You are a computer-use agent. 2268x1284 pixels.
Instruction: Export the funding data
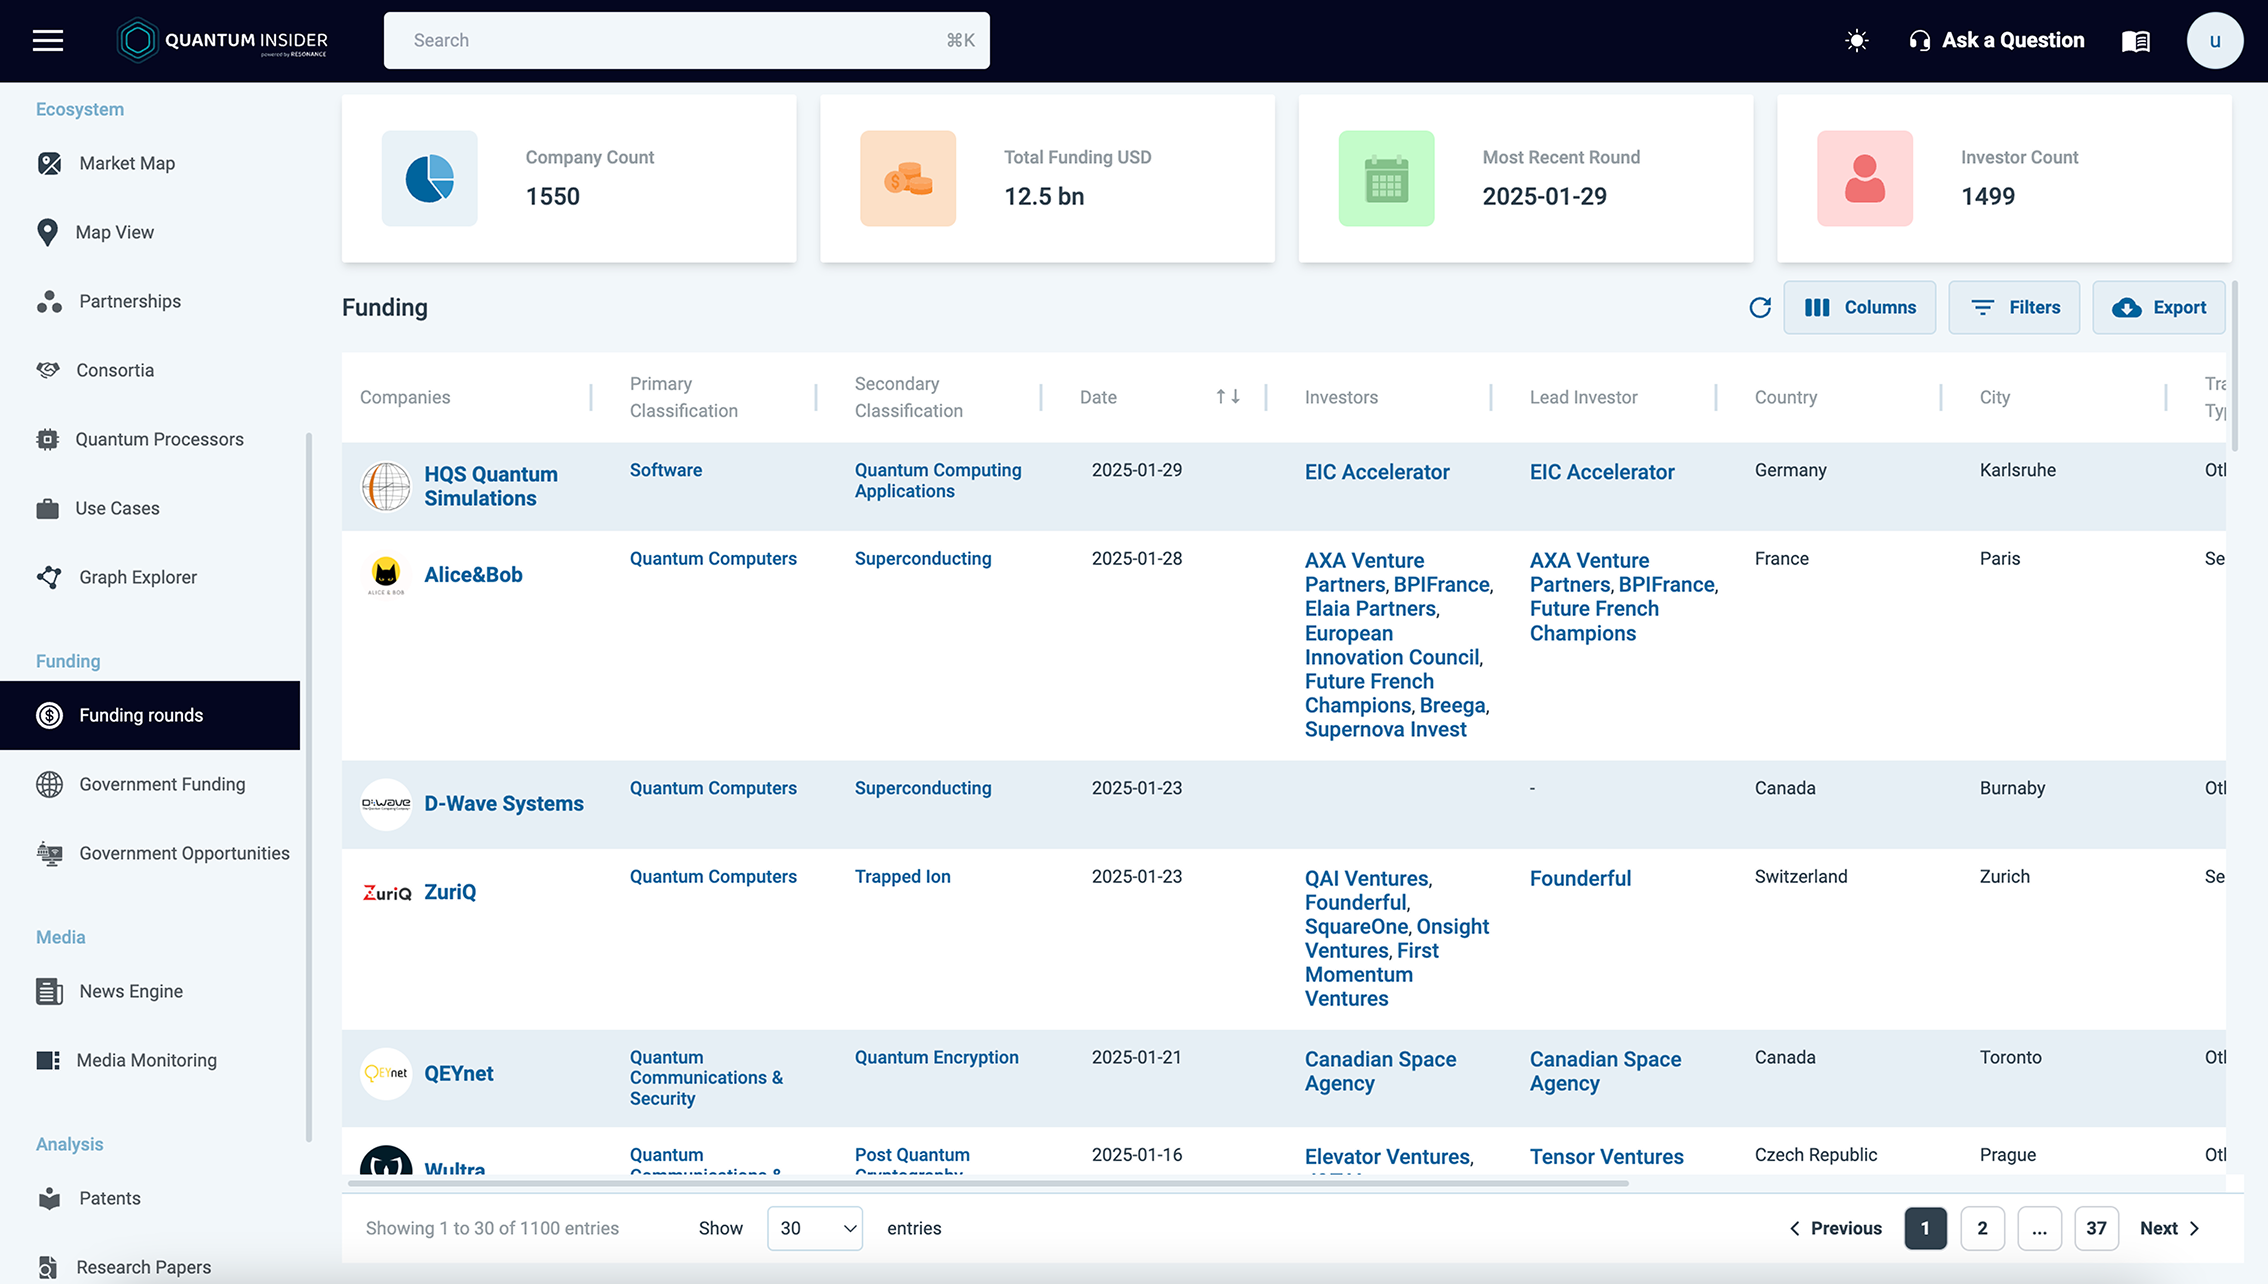click(x=2159, y=307)
